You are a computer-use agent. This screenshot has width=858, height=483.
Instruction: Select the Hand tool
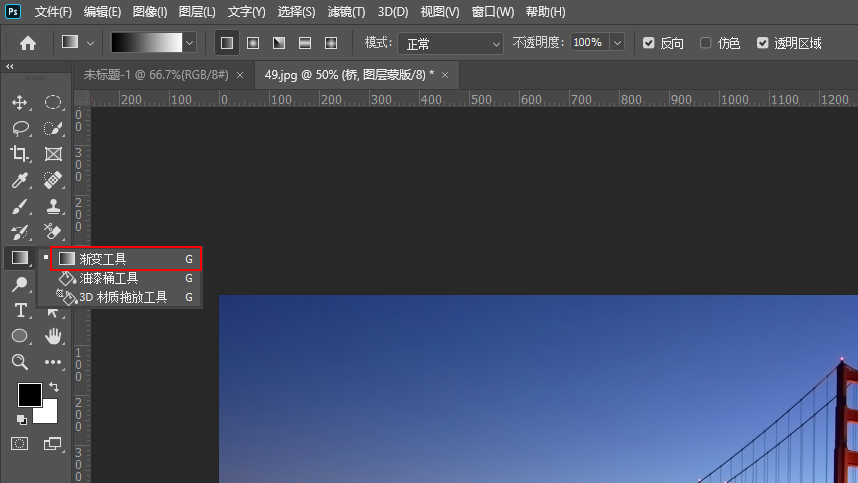[53, 336]
